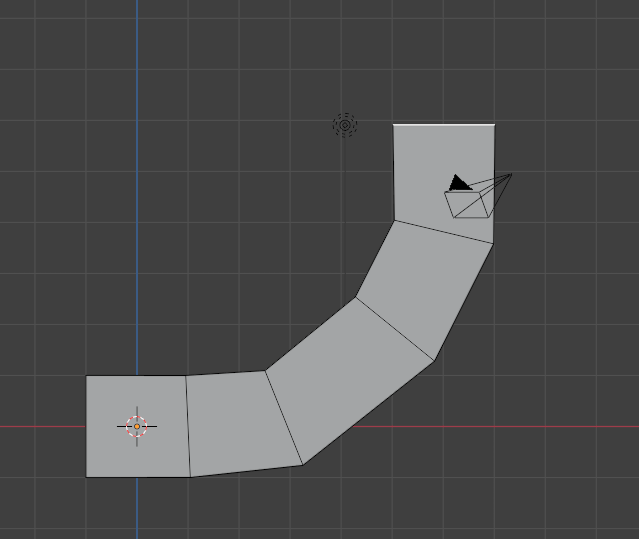Click the highlighted white top edge of the mesh
This screenshot has height=539, width=639.
coord(443,125)
